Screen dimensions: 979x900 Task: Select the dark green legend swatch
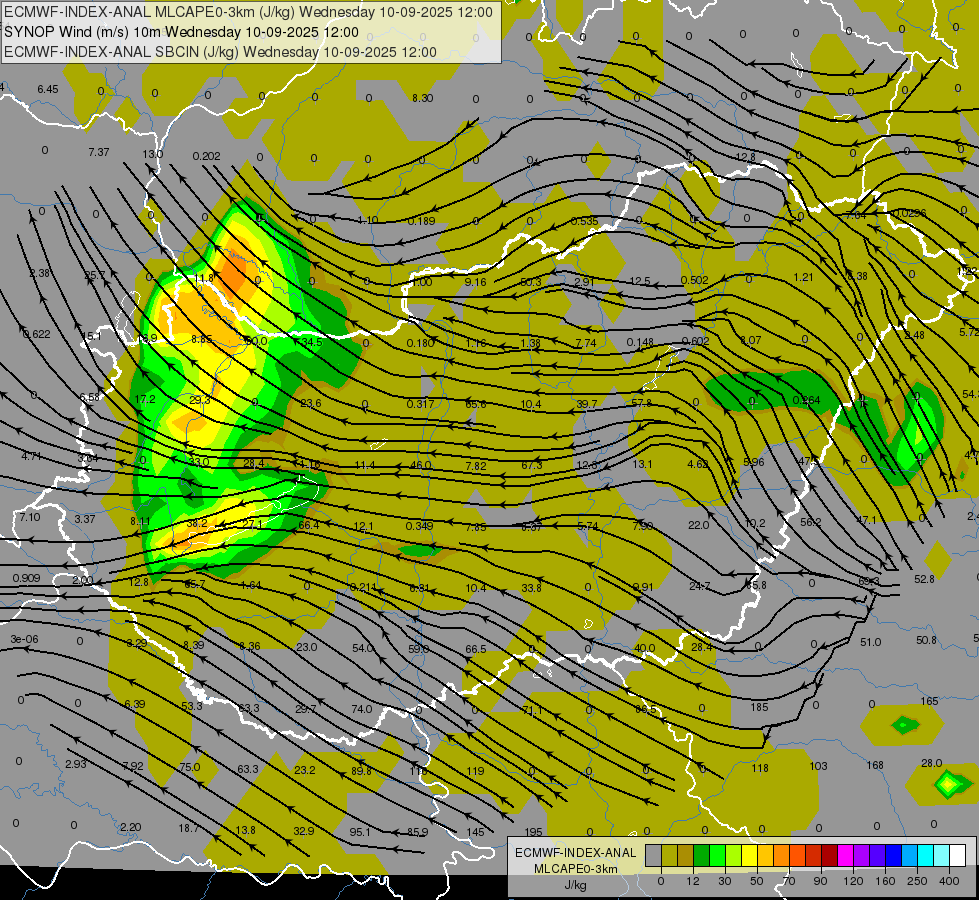pos(702,855)
